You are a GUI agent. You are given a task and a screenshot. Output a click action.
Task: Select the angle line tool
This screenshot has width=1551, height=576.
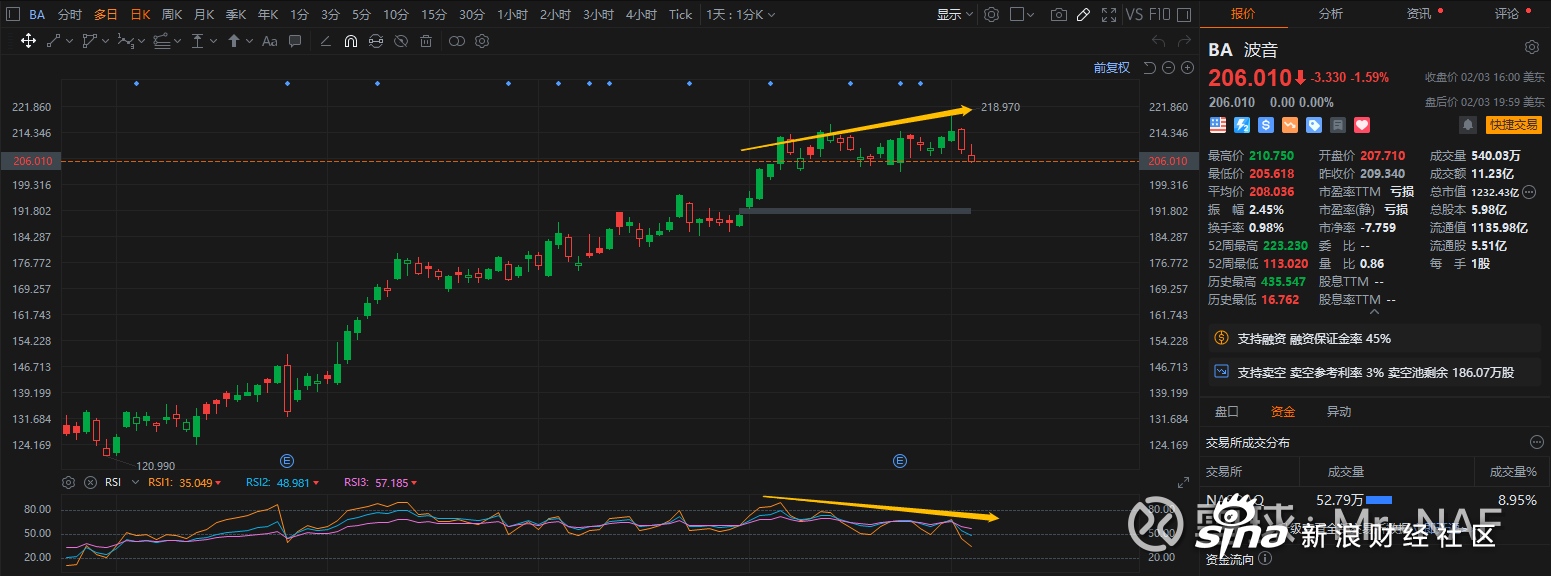pyautogui.click(x=326, y=41)
